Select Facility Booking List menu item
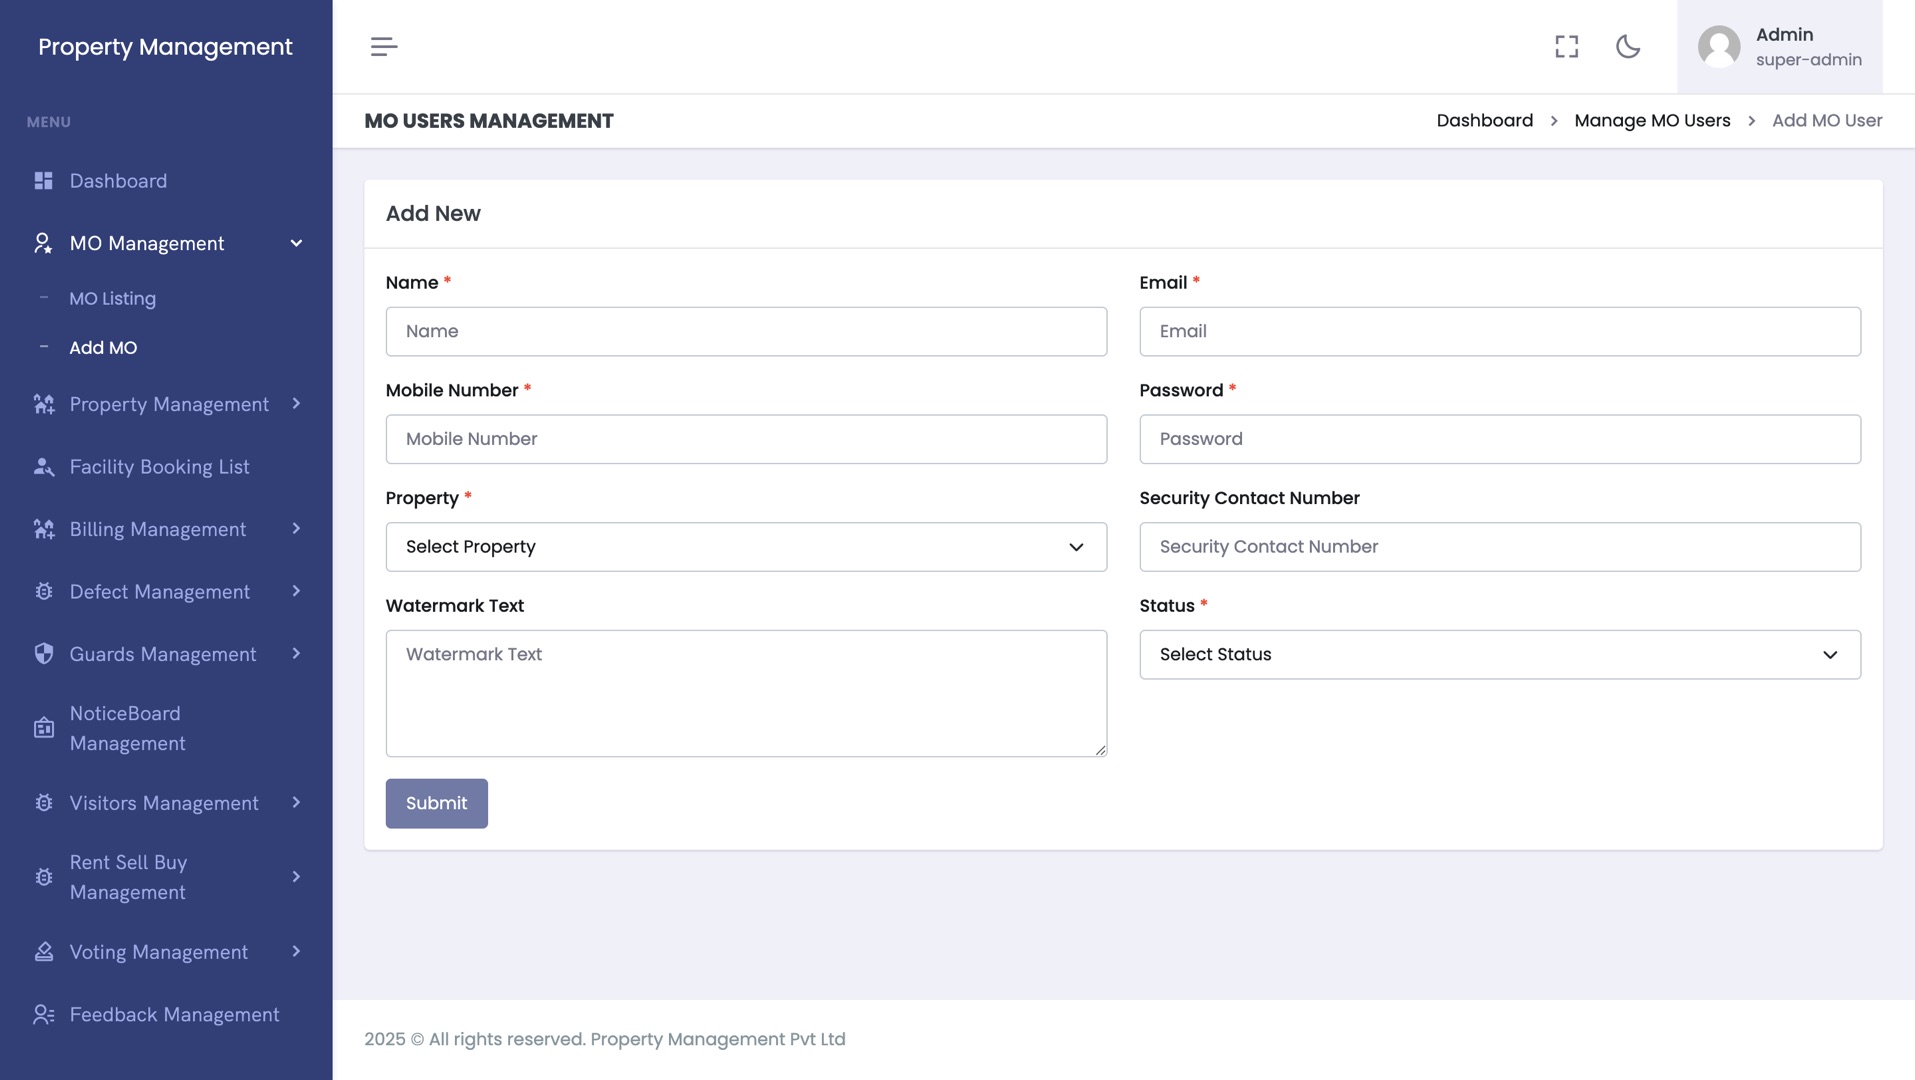 pos(159,467)
